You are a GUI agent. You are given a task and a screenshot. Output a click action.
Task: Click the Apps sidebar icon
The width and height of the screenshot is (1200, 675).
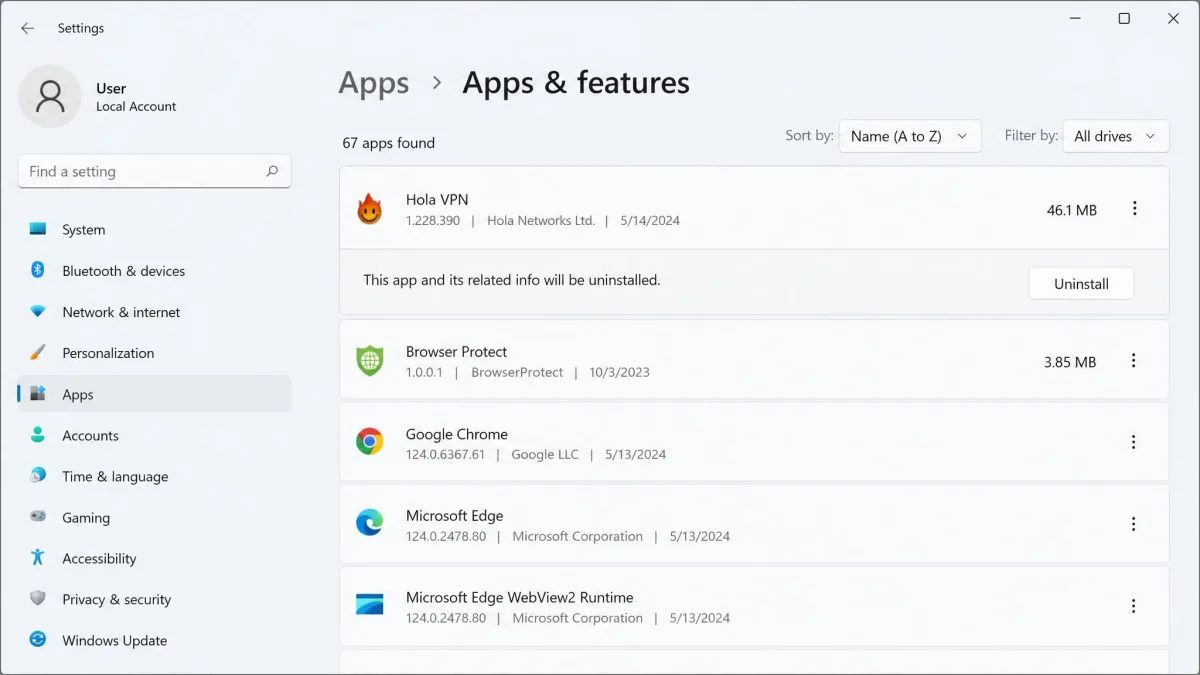[x=38, y=393]
